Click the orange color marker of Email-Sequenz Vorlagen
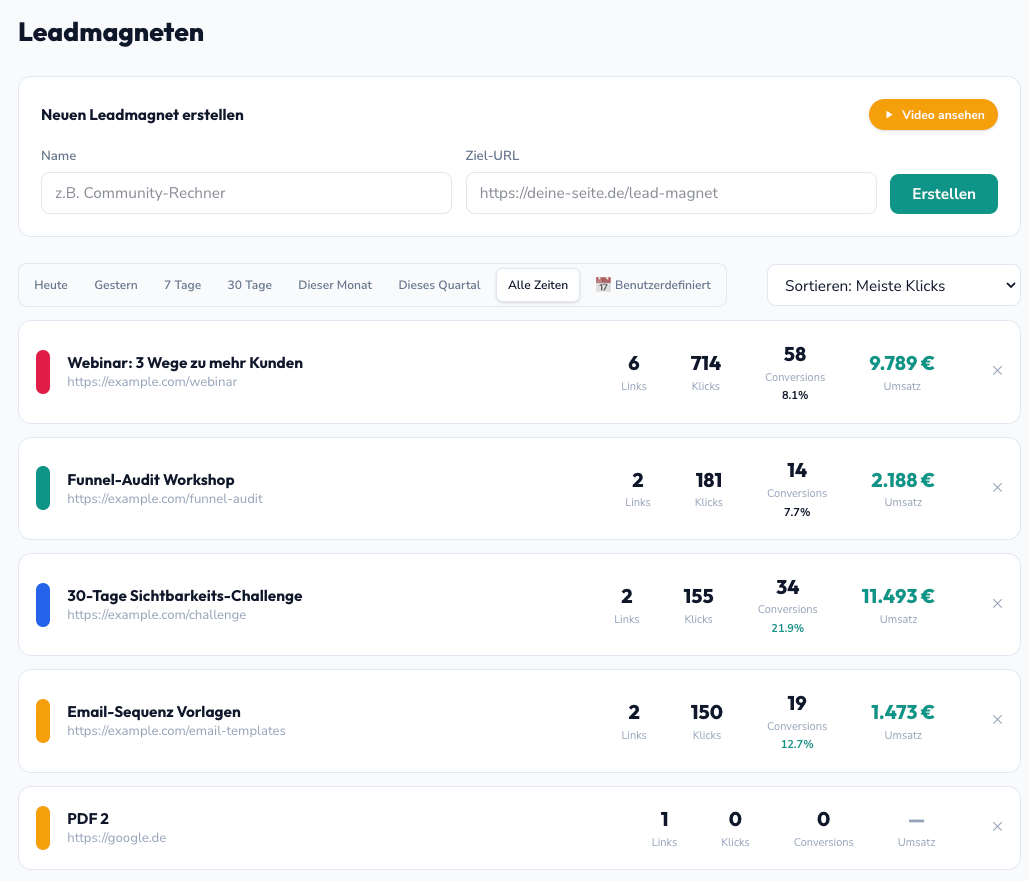1029x881 pixels. pos(43,721)
